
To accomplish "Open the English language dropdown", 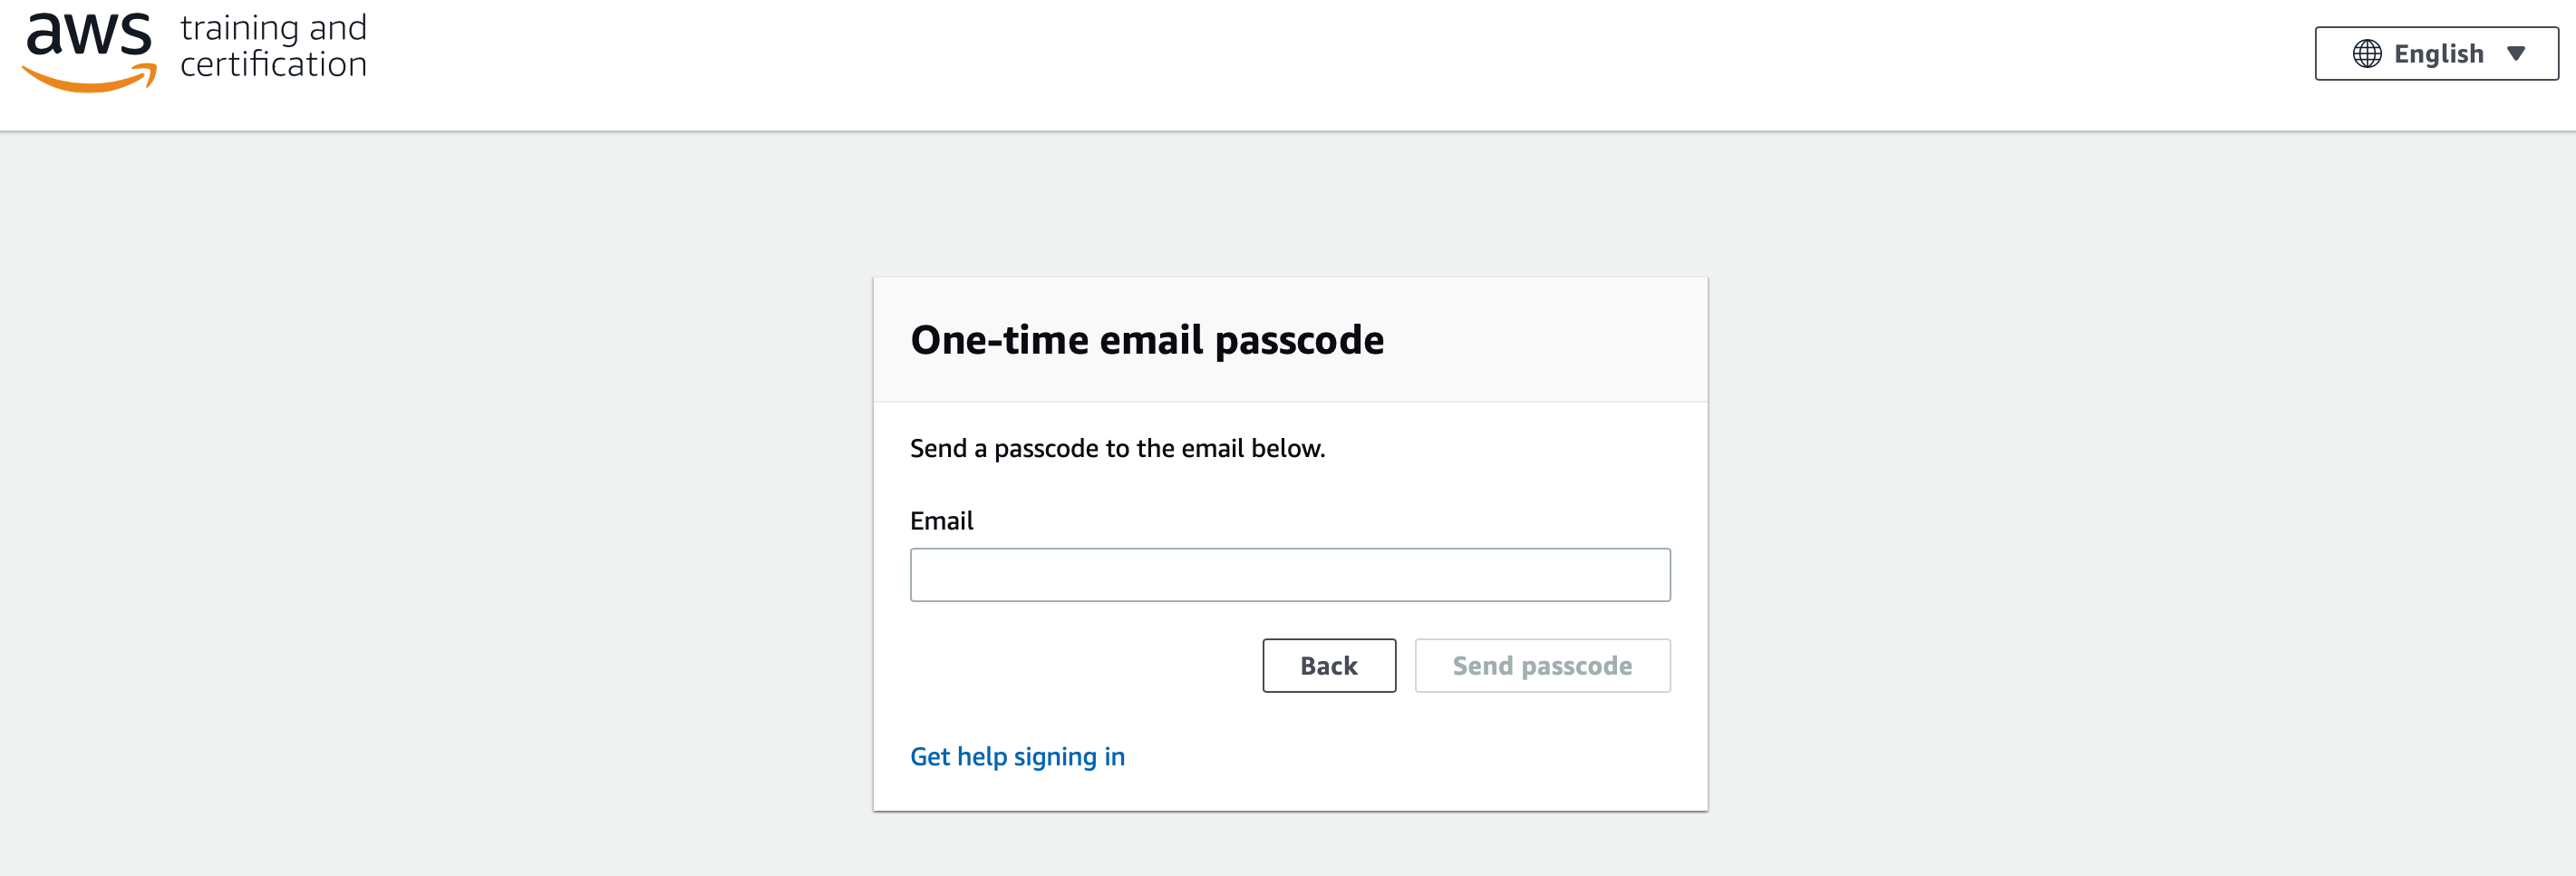I will (x=2436, y=54).
